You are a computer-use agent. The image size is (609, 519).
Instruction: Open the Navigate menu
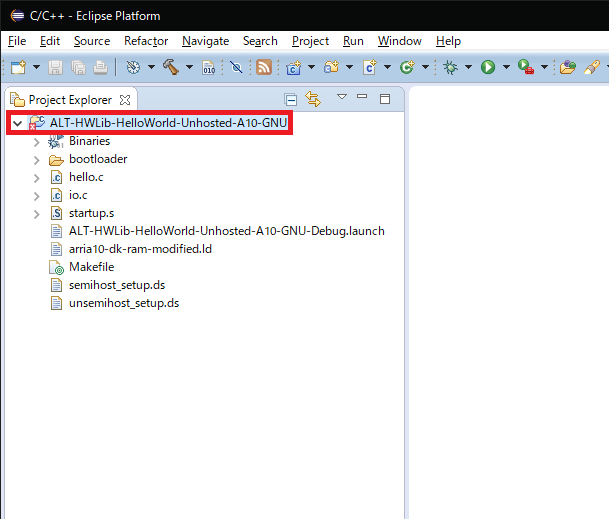[x=205, y=41]
